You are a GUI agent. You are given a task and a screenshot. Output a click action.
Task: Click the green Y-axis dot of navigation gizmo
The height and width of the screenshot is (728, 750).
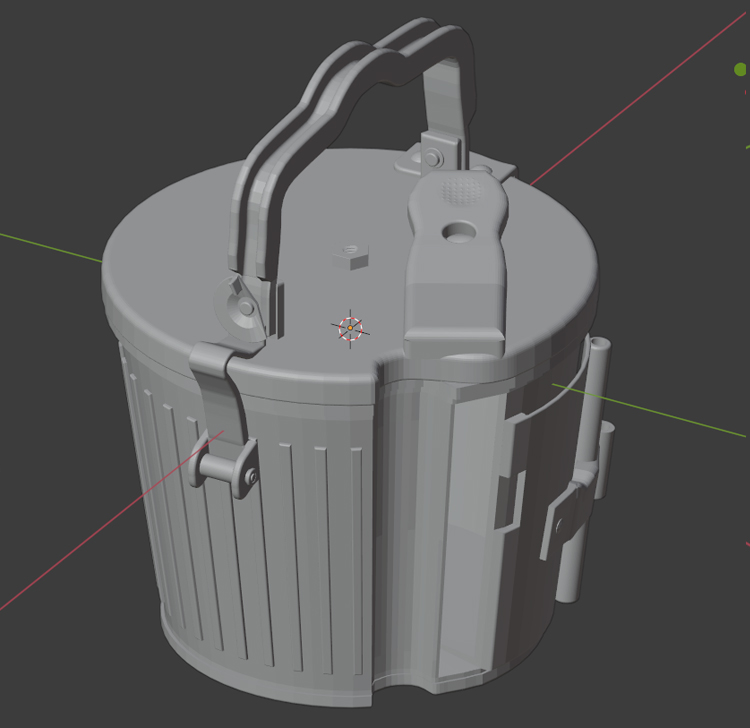click(740, 69)
